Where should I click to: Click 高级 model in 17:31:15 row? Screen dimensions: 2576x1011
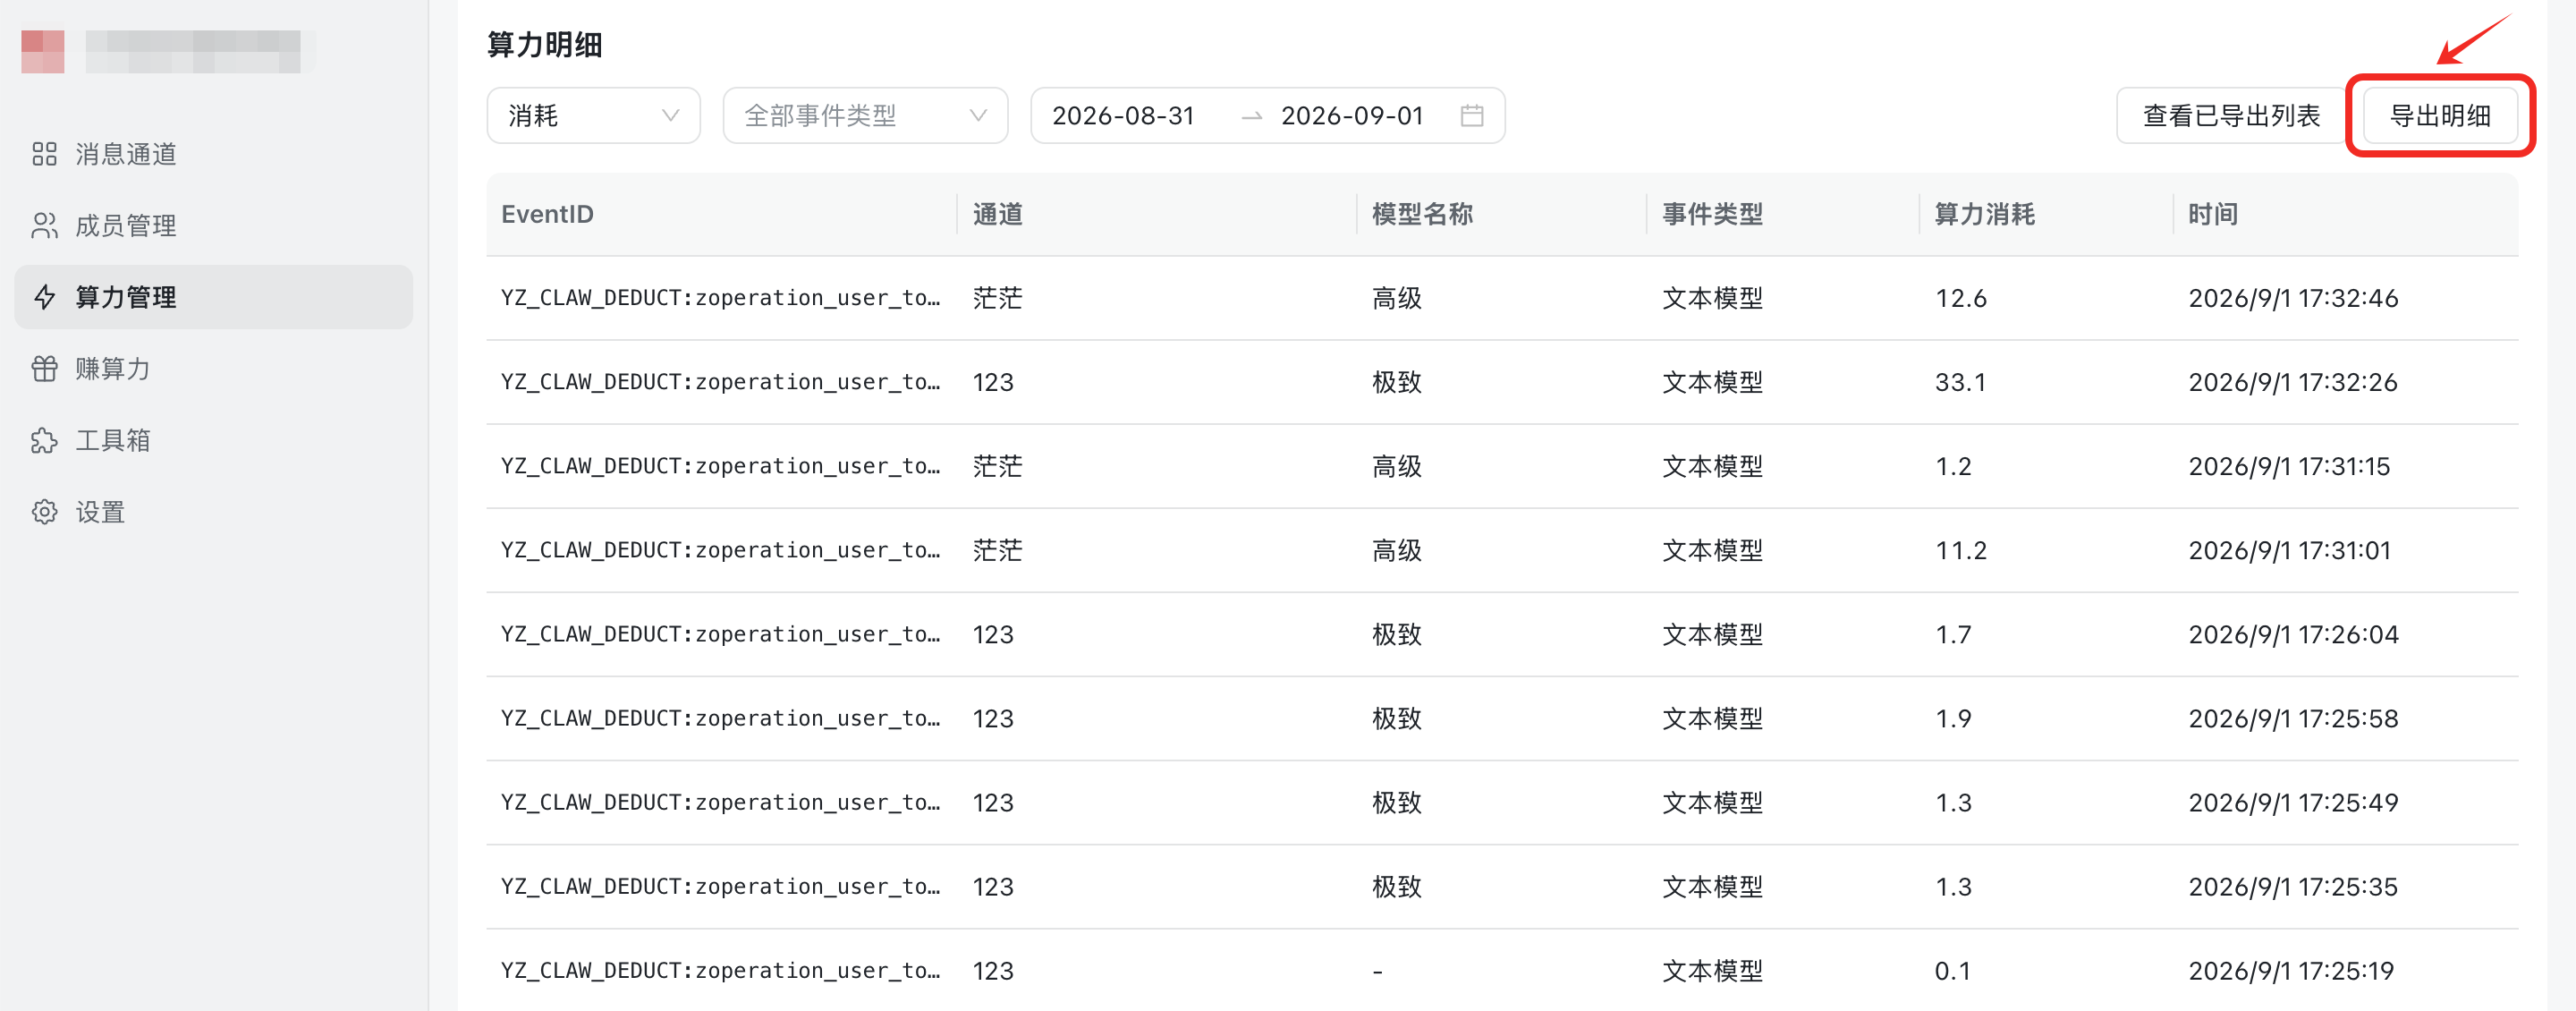1396,466
